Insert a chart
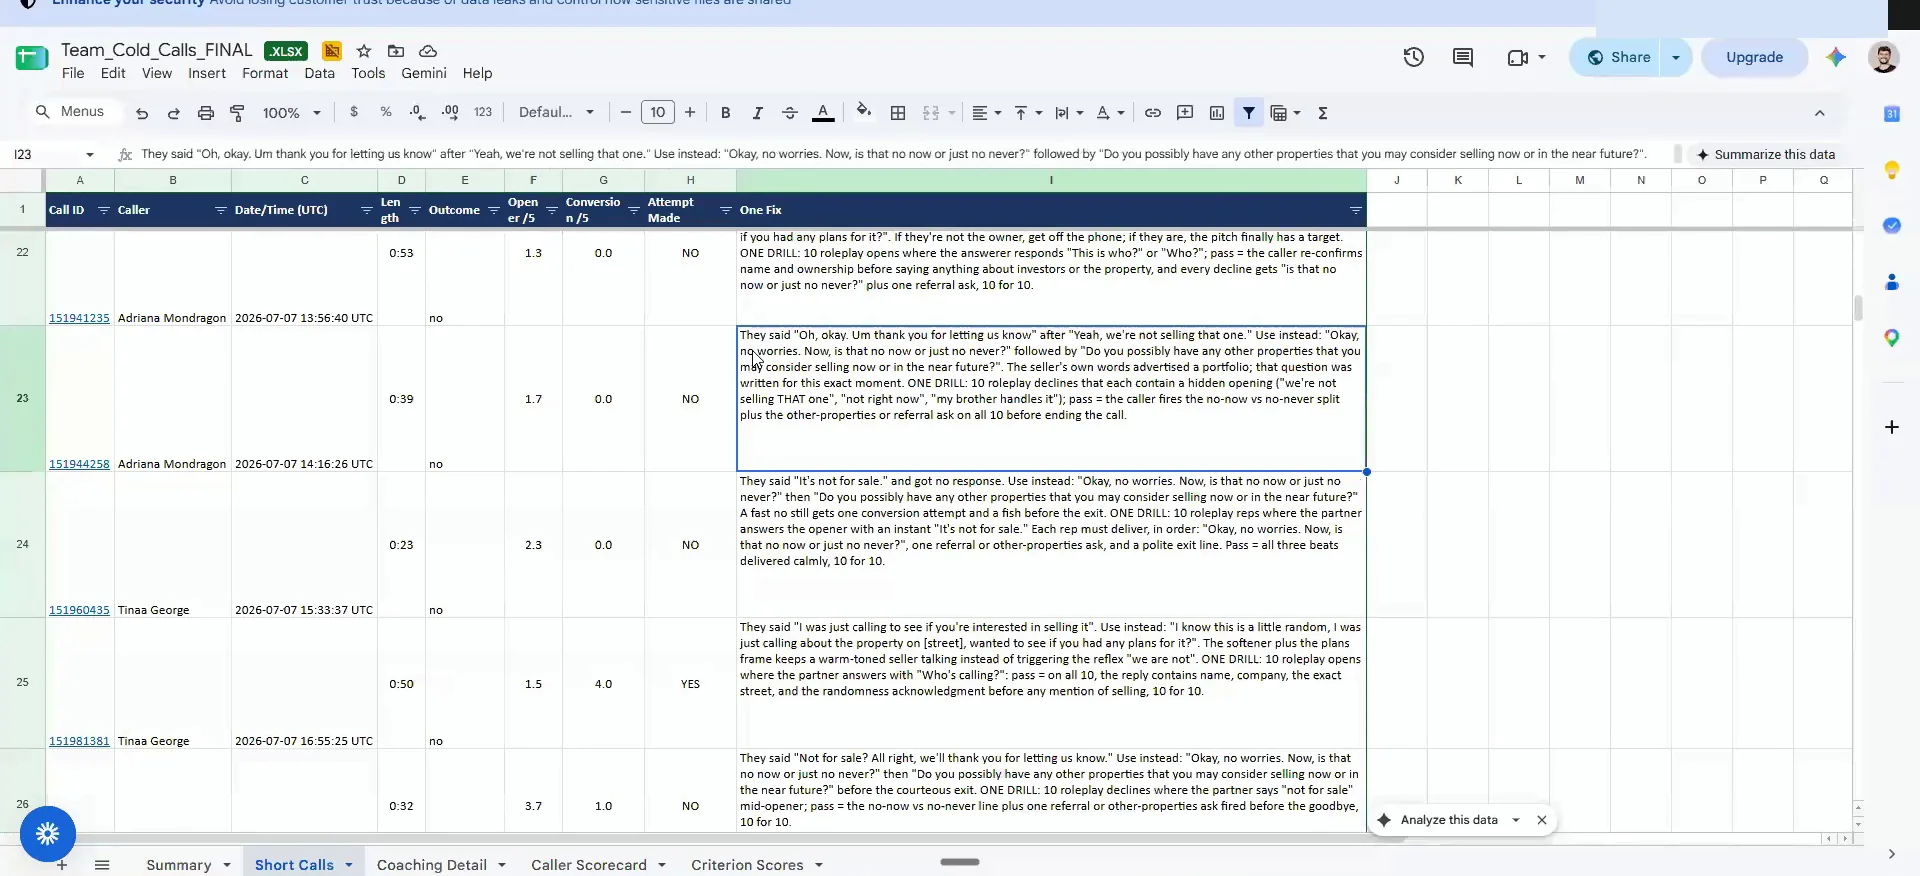This screenshot has height=876, width=1920. [x=1217, y=113]
